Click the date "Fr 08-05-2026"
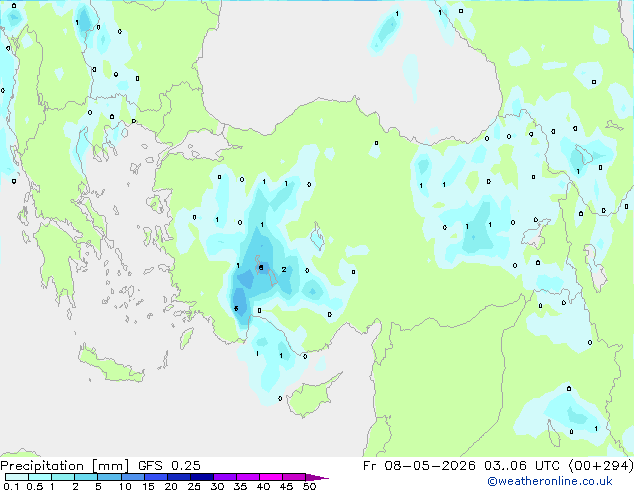Image resolution: width=634 pixels, height=490 pixels. click(419, 466)
